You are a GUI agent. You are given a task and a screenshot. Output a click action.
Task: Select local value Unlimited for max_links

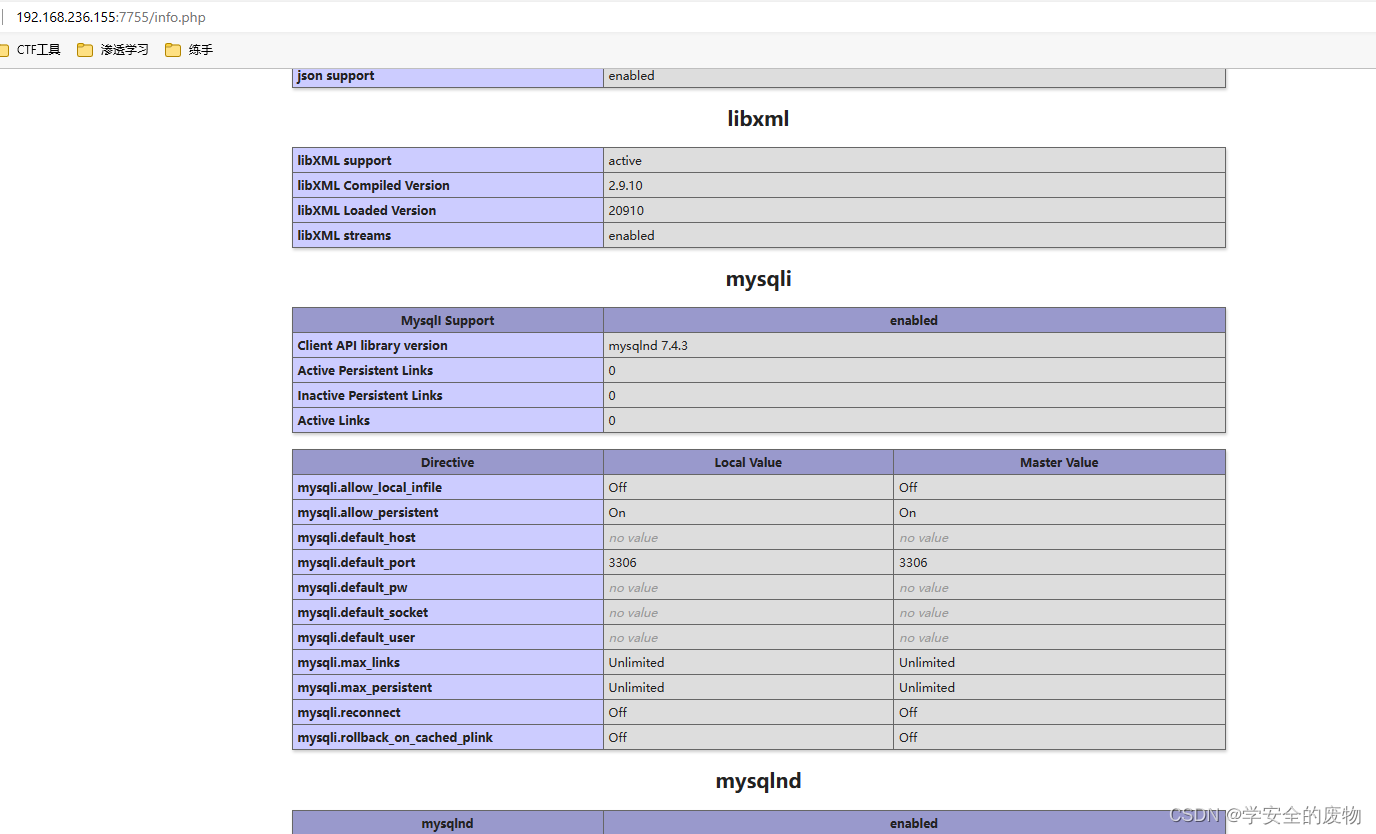coord(636,662)
